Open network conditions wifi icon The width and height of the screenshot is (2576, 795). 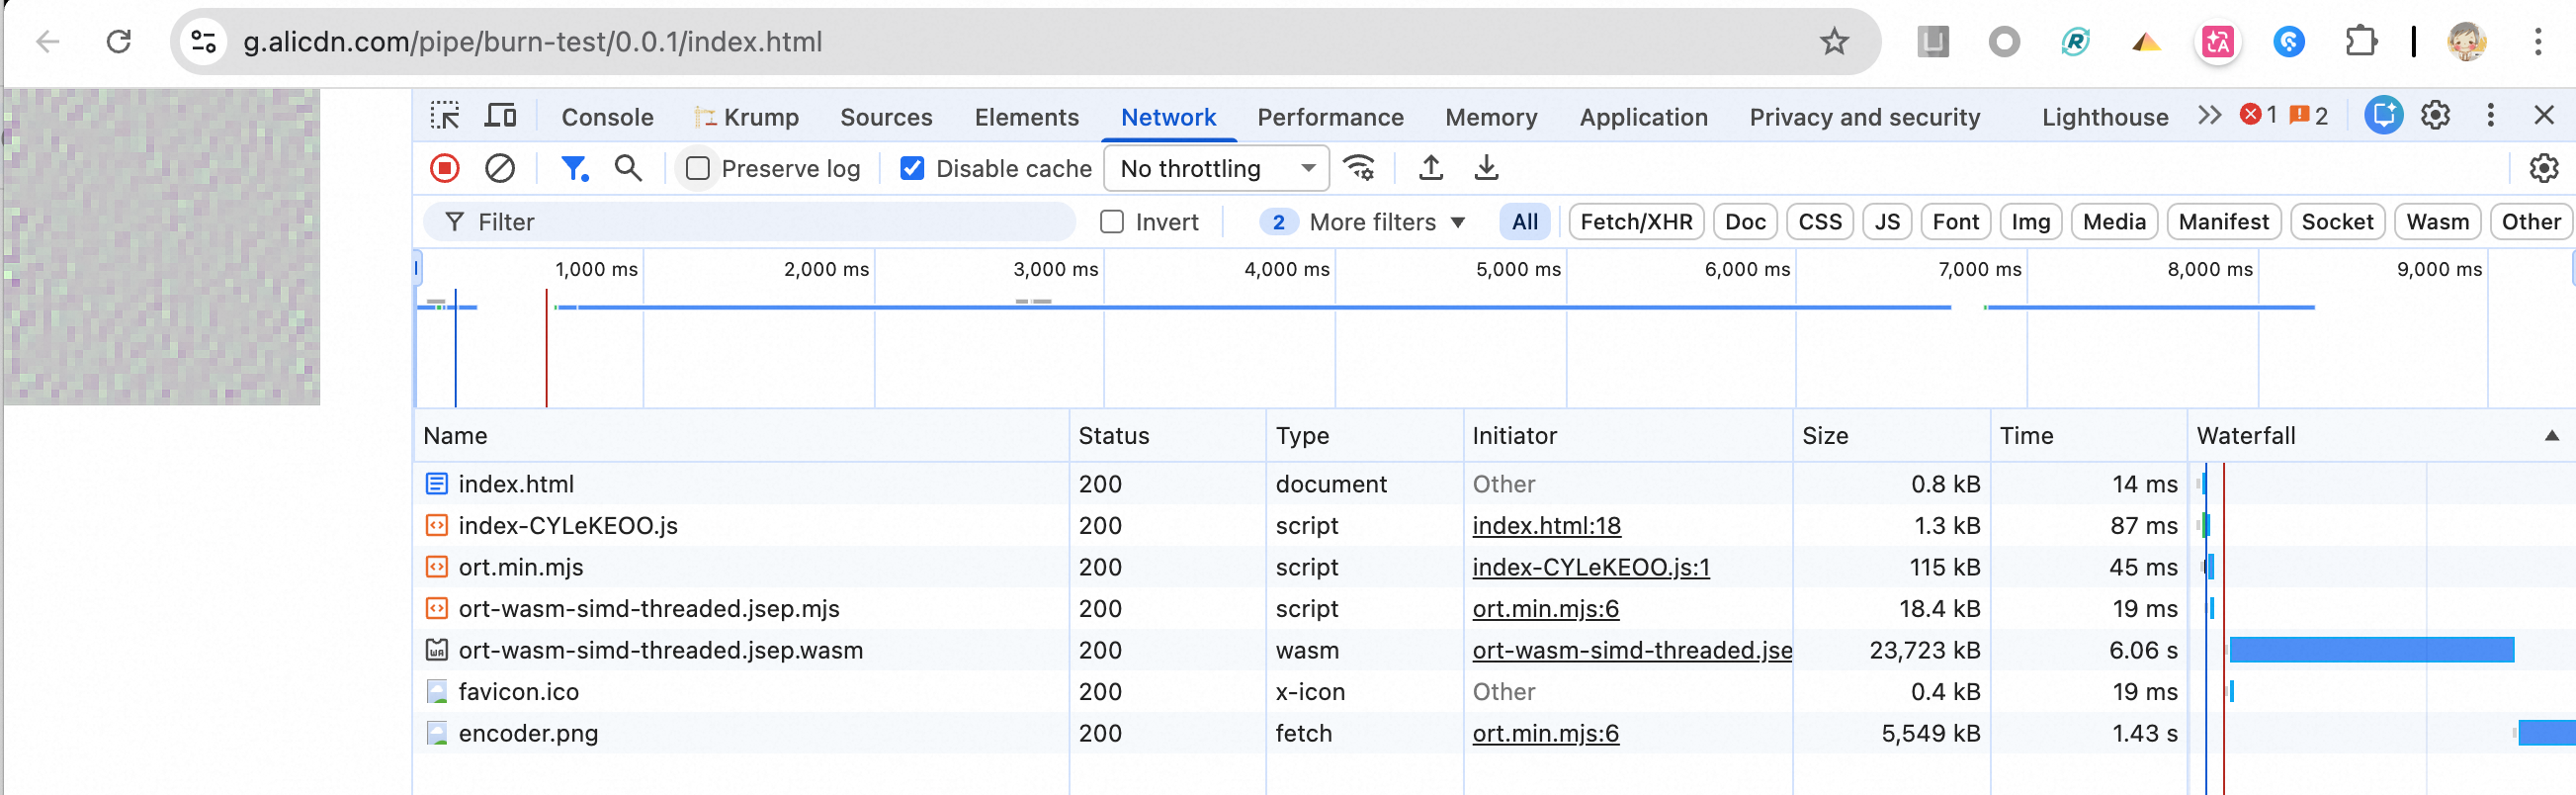point(1359,168)
